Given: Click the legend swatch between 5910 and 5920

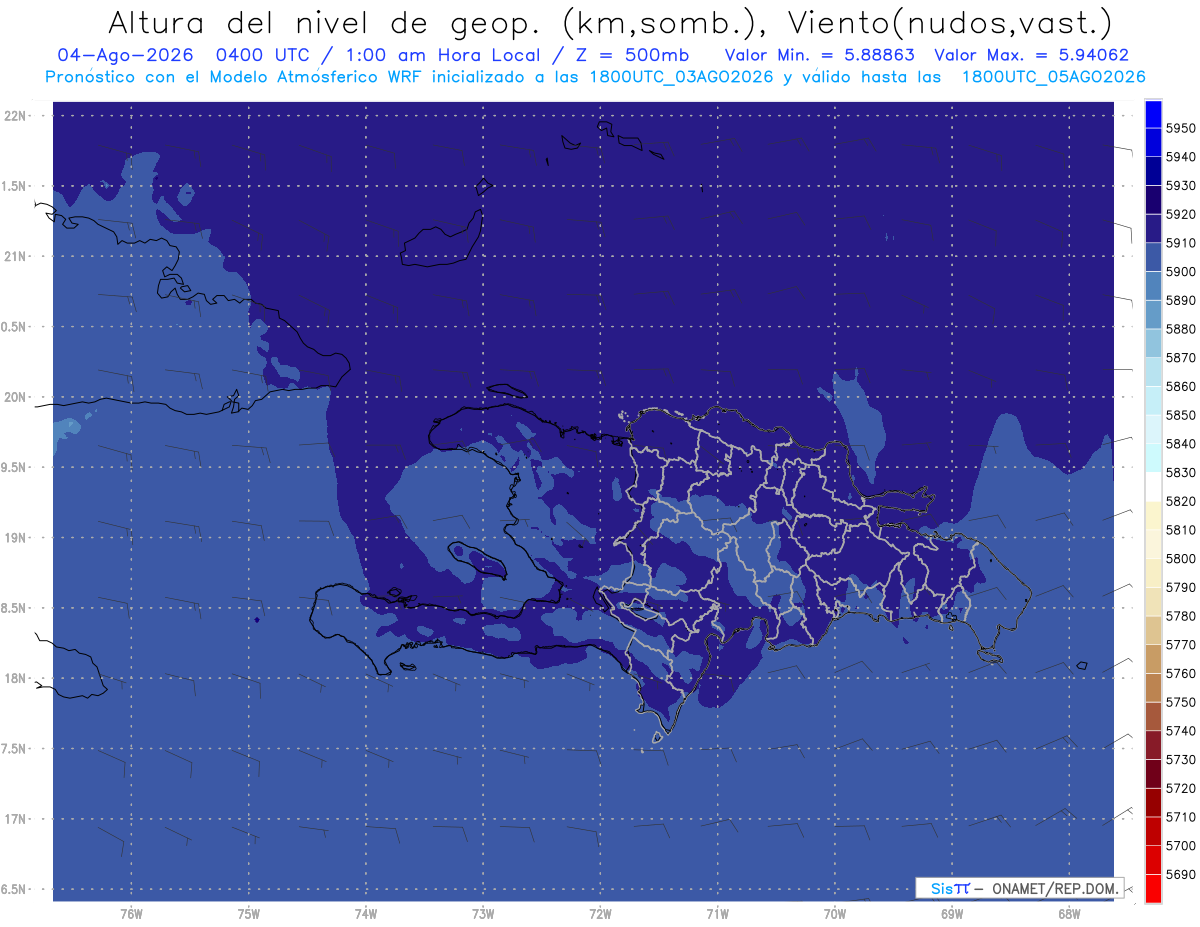Looking at the screenshot, I should pyautogui.click(x=1153, y=229).
